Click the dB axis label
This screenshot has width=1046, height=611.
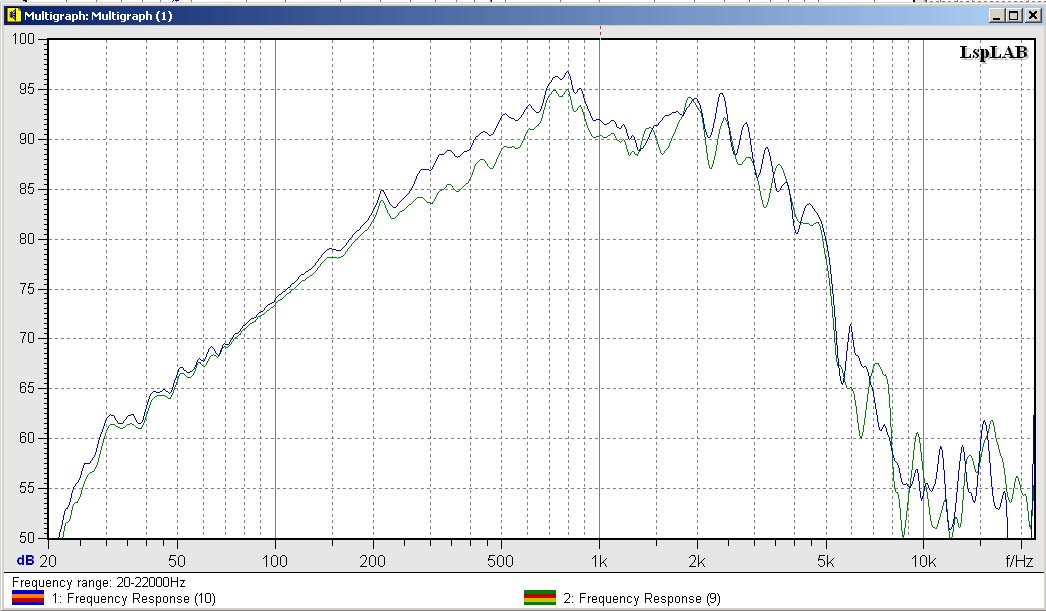click(25, 561)
